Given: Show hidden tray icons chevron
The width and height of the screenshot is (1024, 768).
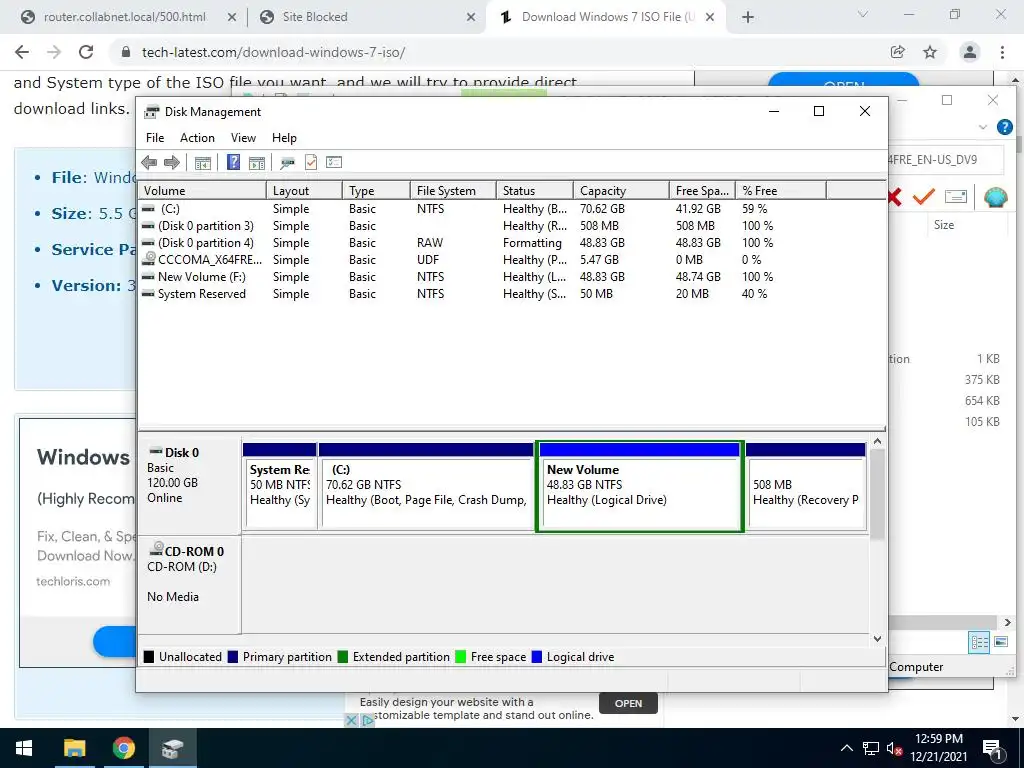Looking at the screenshot, I should 846,748.
